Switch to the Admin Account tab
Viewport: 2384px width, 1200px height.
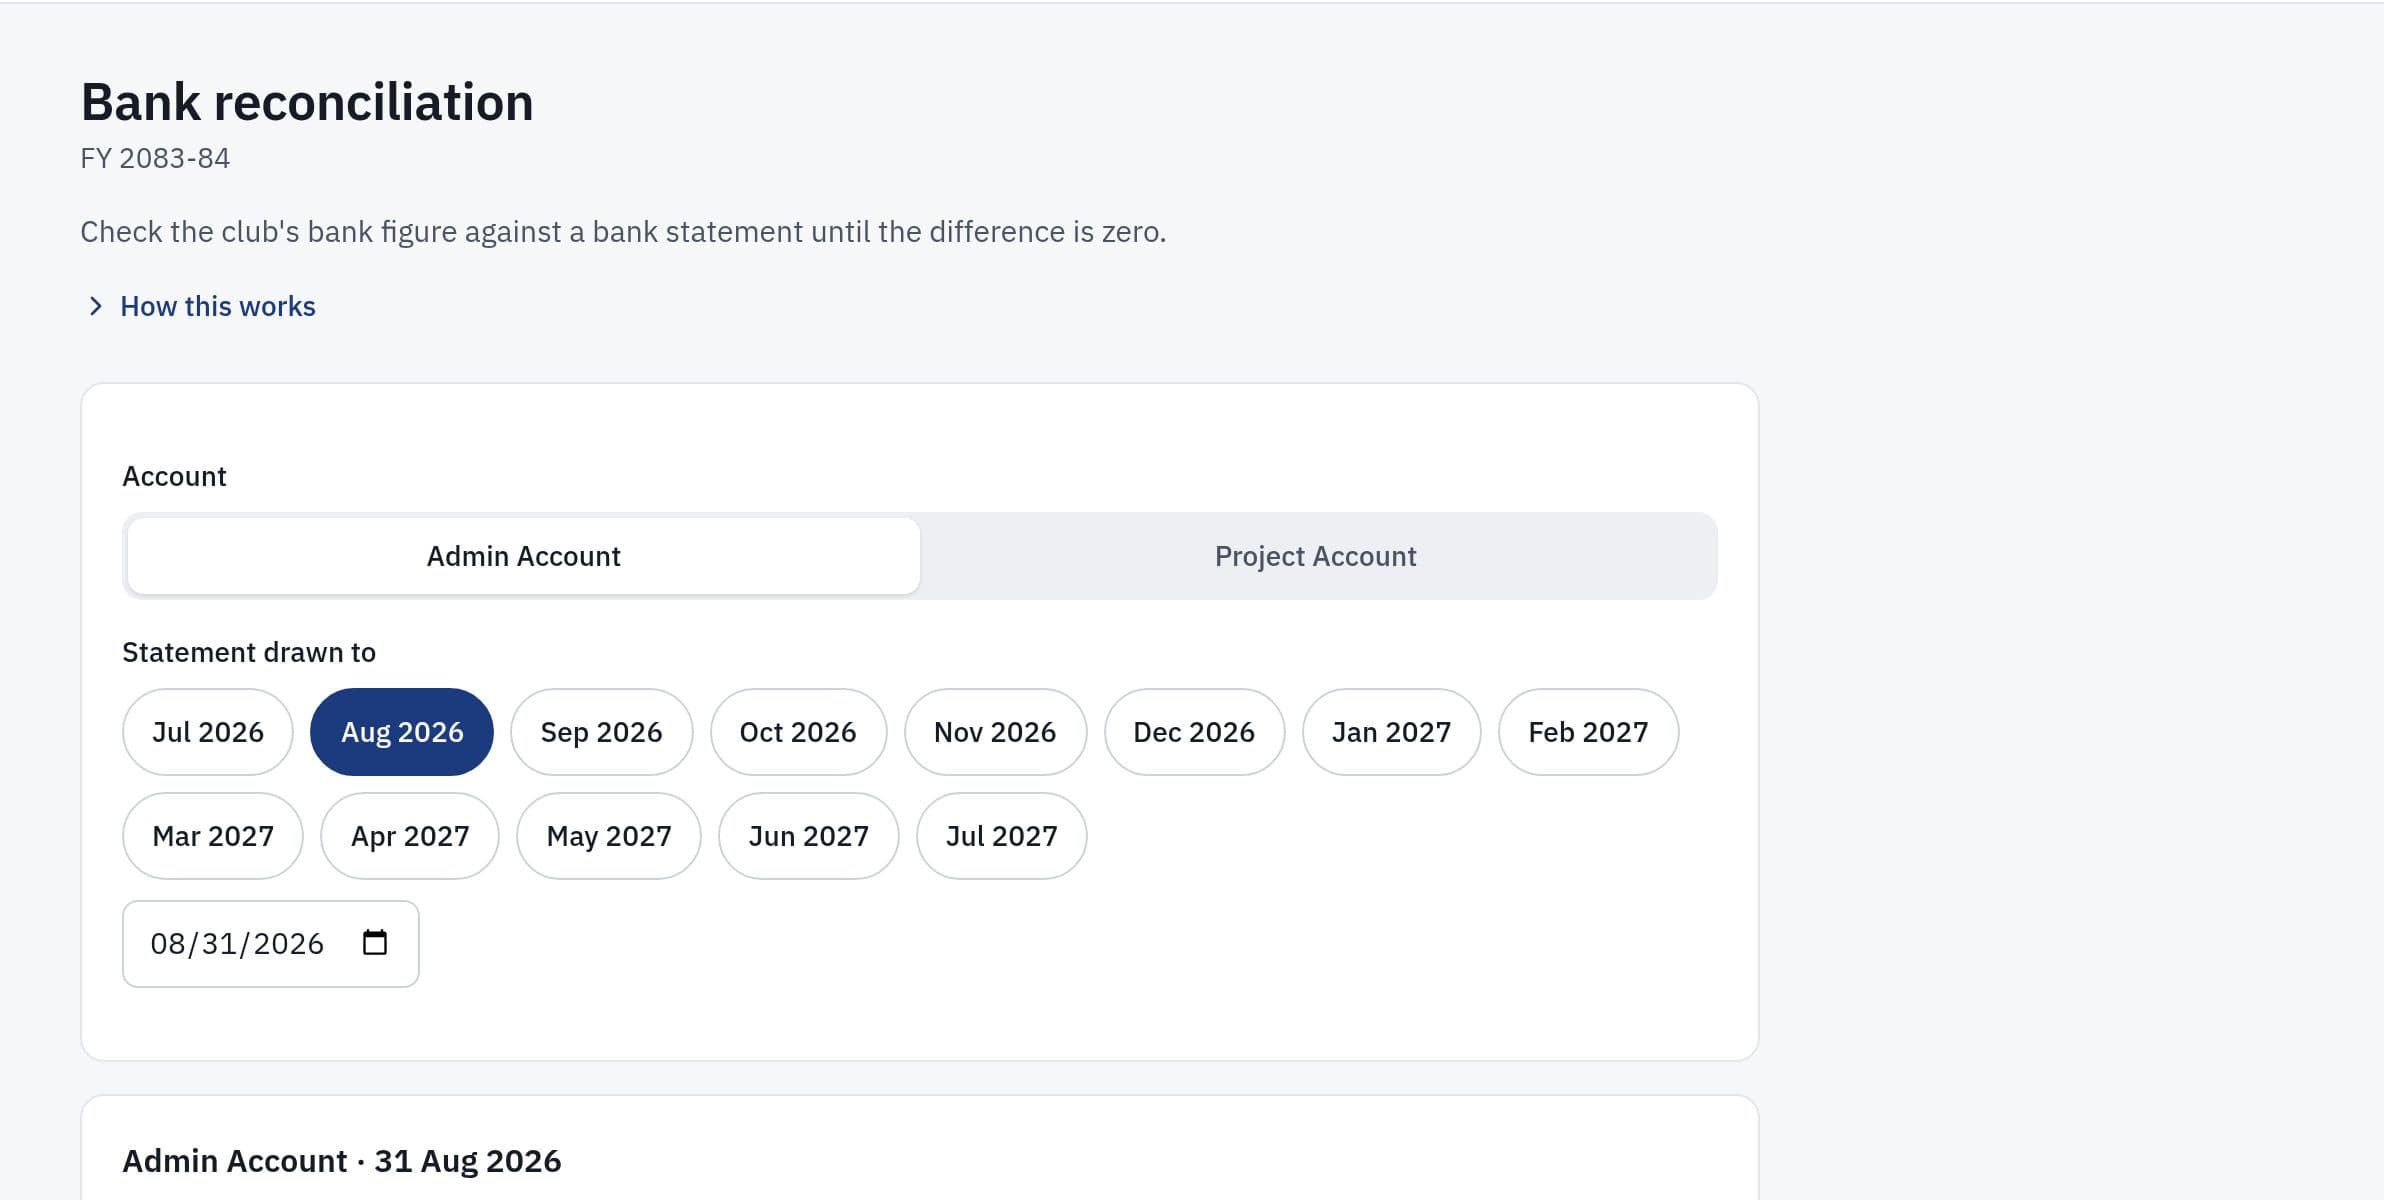coord(524,556)
